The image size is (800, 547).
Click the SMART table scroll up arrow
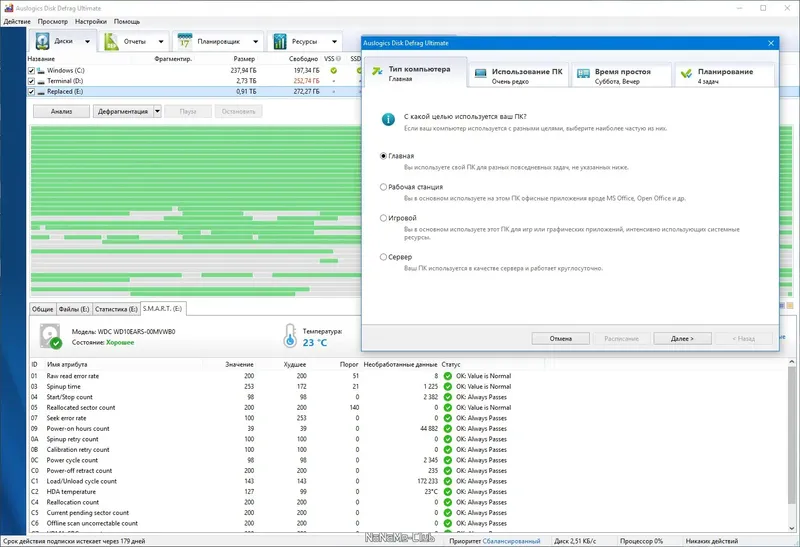click(x=792, y=362)
